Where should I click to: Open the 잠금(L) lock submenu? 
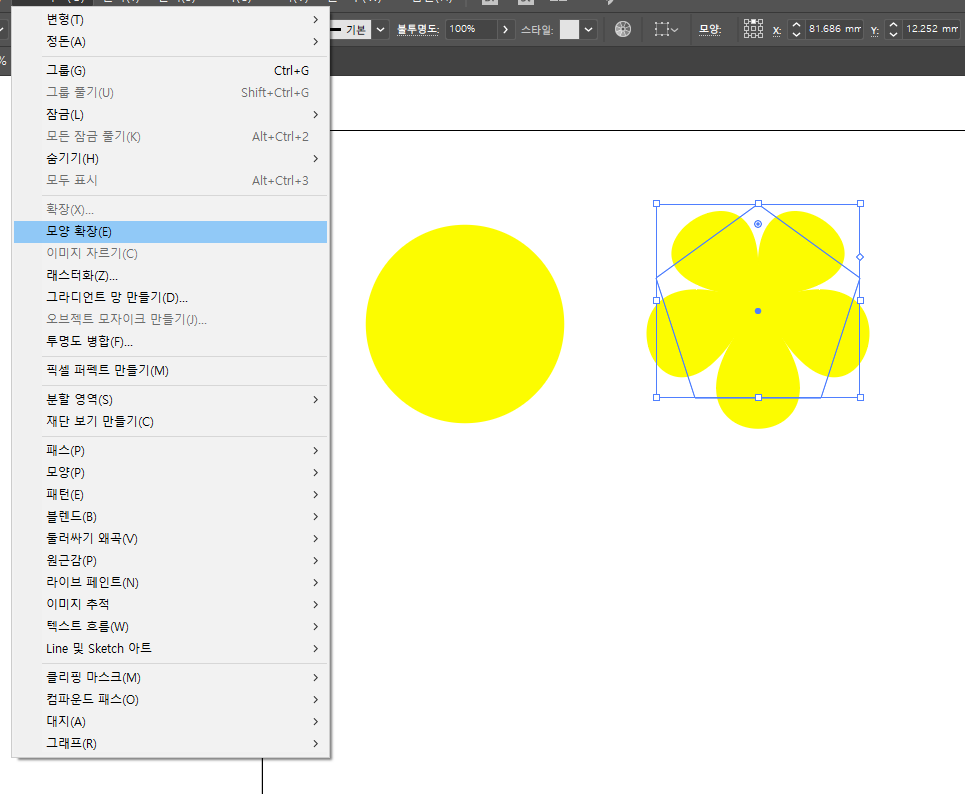[x=170, y=114]
